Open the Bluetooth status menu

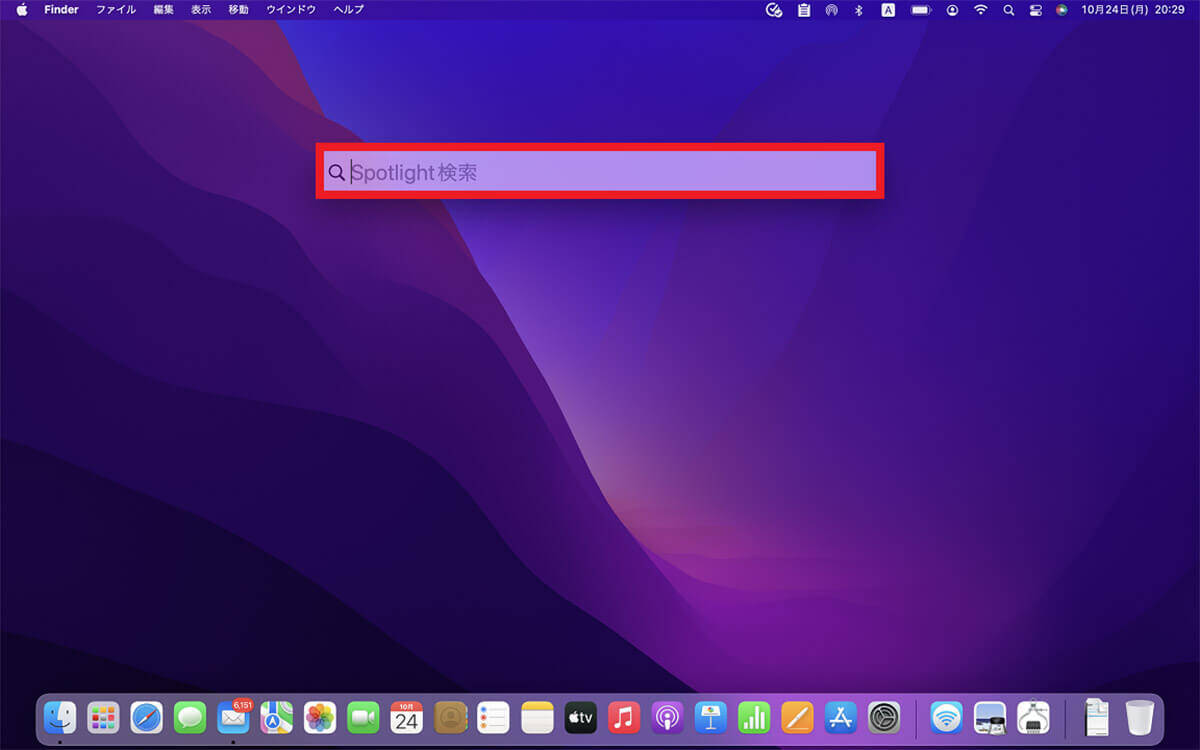tap(858, 9)
